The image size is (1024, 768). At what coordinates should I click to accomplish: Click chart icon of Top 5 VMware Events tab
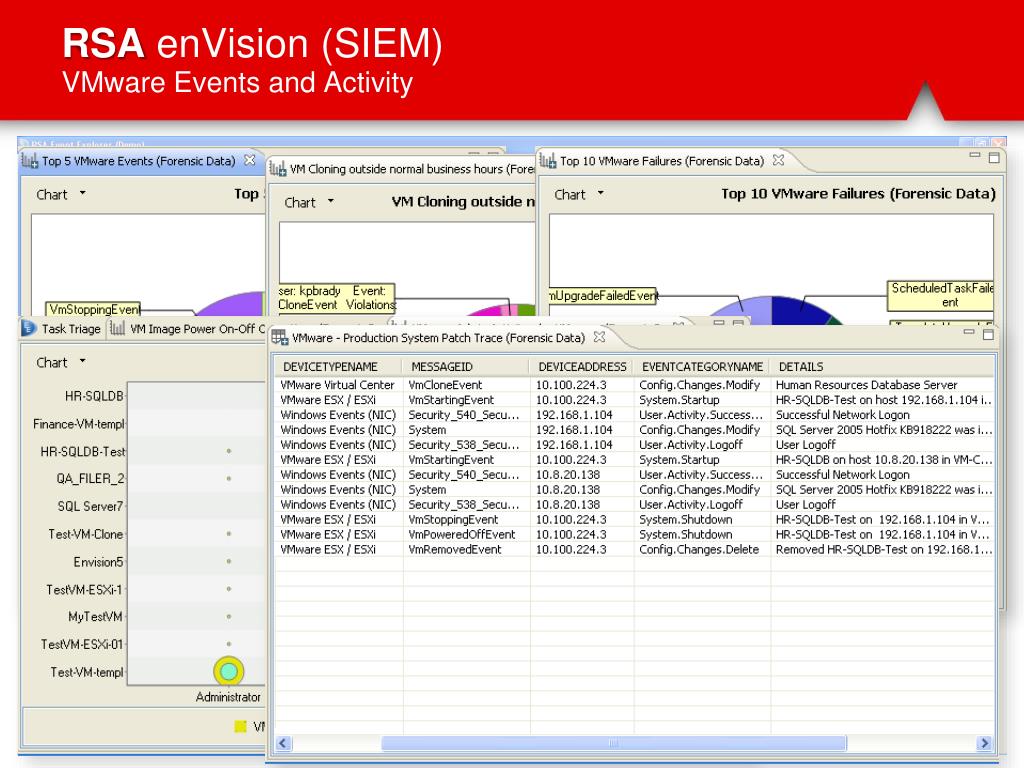tap(30, 161)
